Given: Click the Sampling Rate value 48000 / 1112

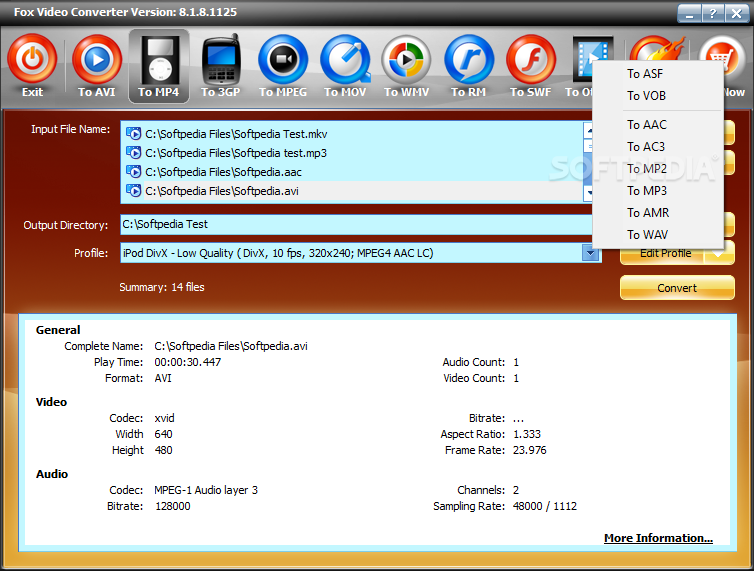Looking at the screenshot, I should coord(545,506).
